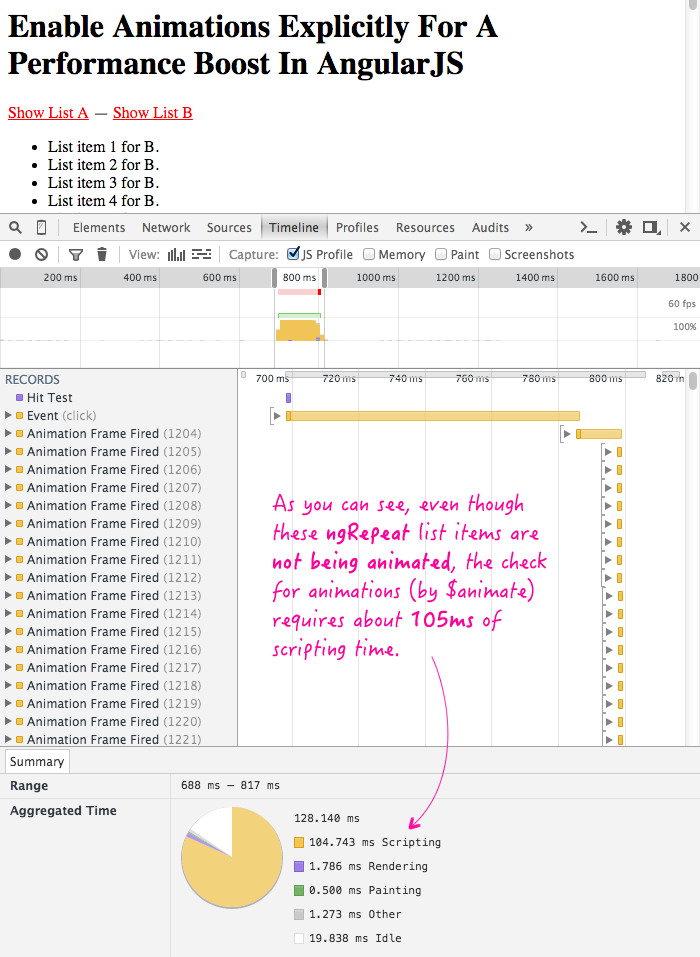Image resolution: width=700 pixels, height=957 pixels.
Task: Click the frame 1204 yellow timeline bar
Action: [599, 434]
